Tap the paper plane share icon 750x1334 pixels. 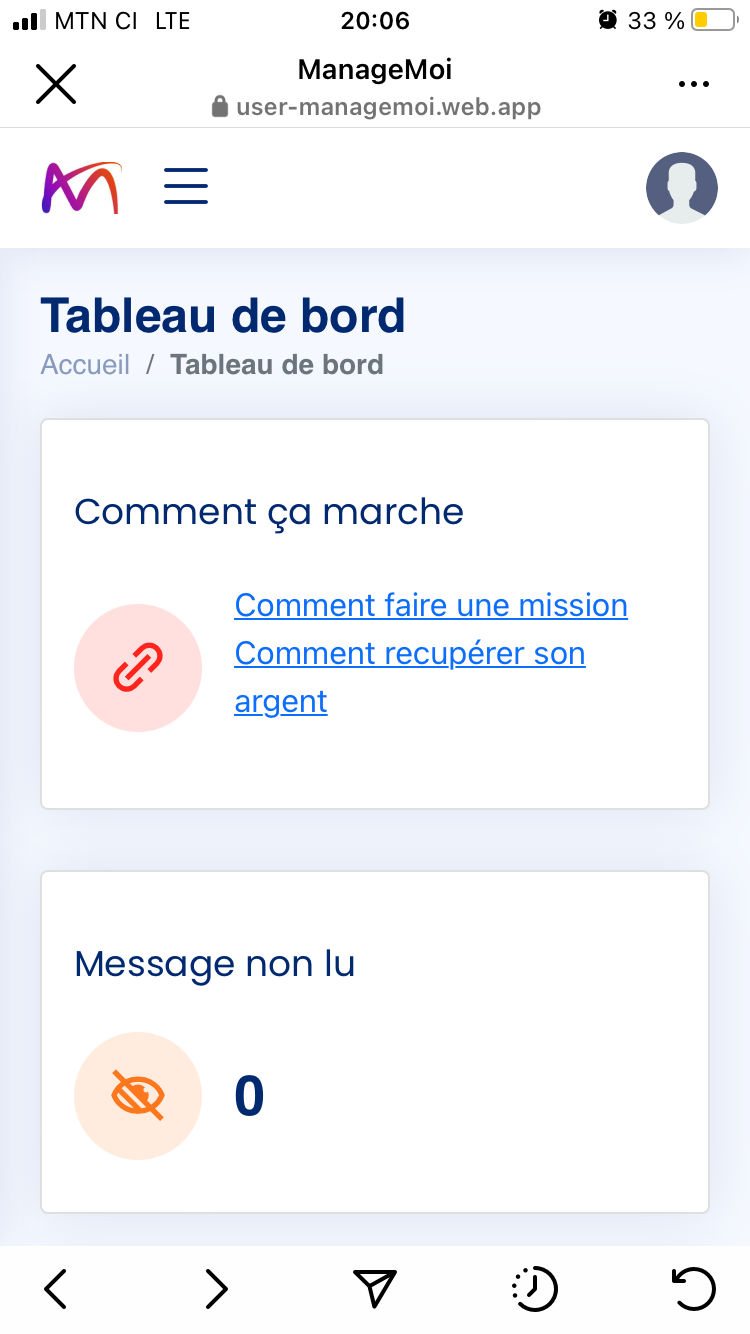click(375, 1289)
